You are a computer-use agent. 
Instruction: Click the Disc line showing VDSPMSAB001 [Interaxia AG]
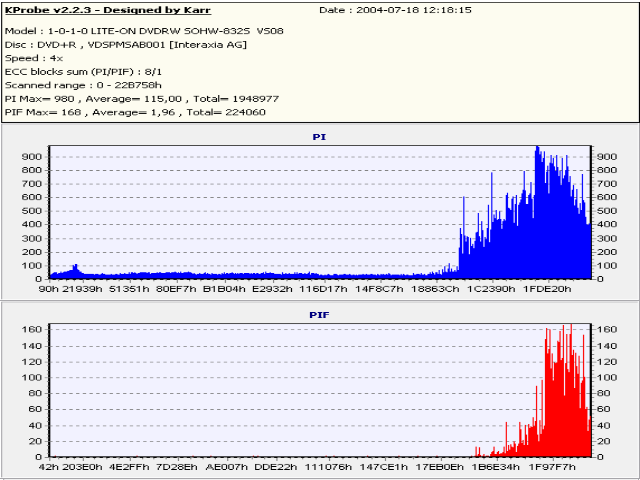click(126, 44)
